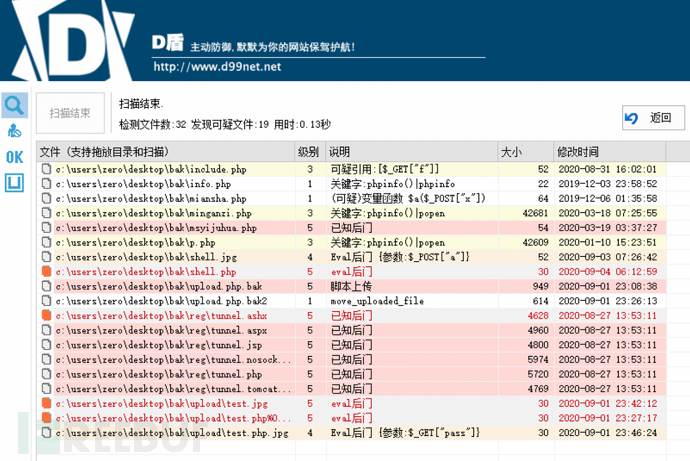690x461 pixels.
Task: Select red path c:\users\zero\desktop\bak\shell.php
Action: (x=146, y=272)
